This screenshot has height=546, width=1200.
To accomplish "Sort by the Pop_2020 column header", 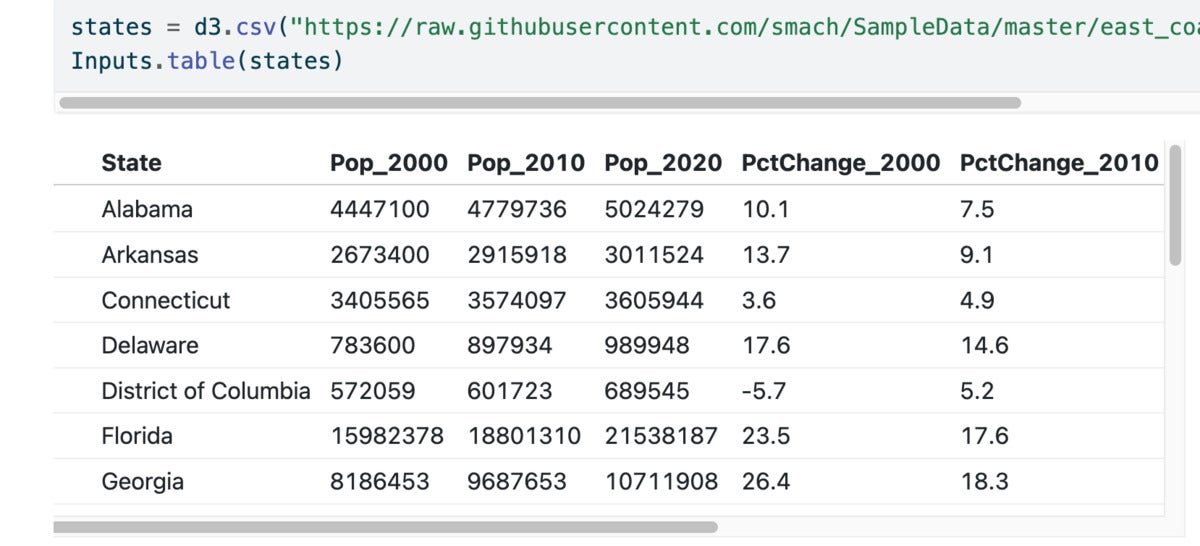I will [663, 163].
